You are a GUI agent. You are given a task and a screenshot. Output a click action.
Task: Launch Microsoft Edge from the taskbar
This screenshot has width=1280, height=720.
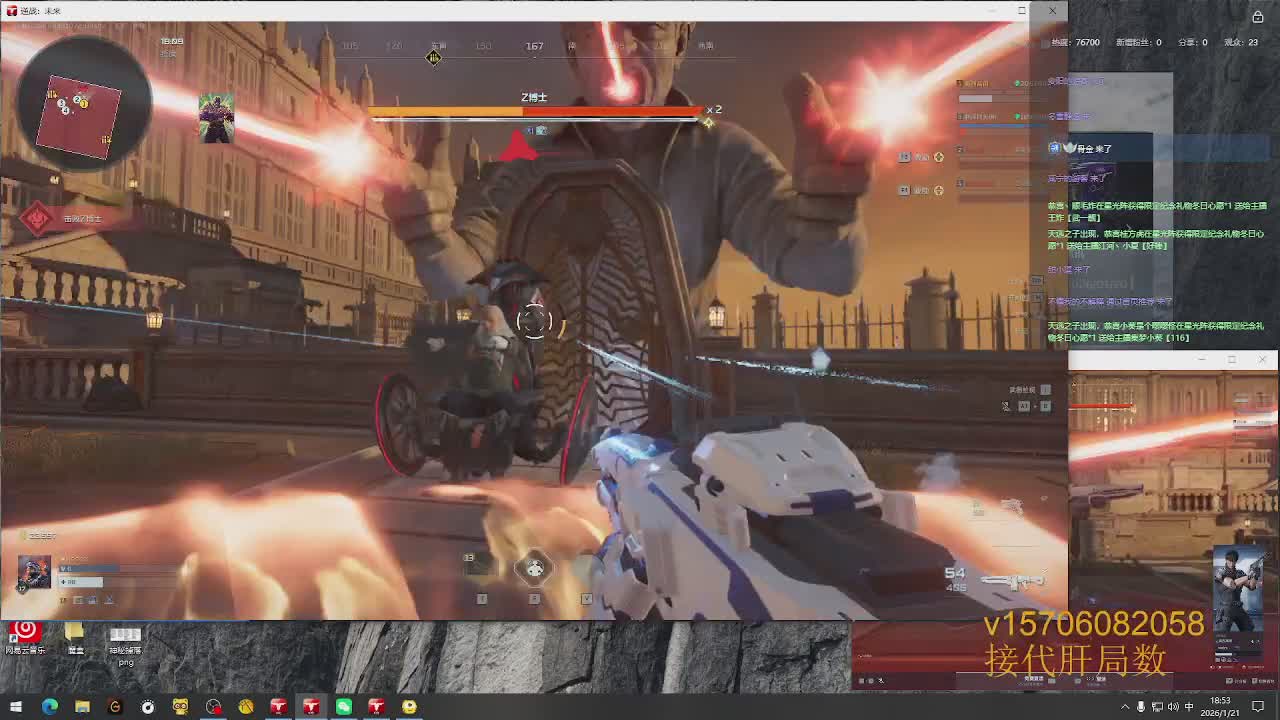49,707
